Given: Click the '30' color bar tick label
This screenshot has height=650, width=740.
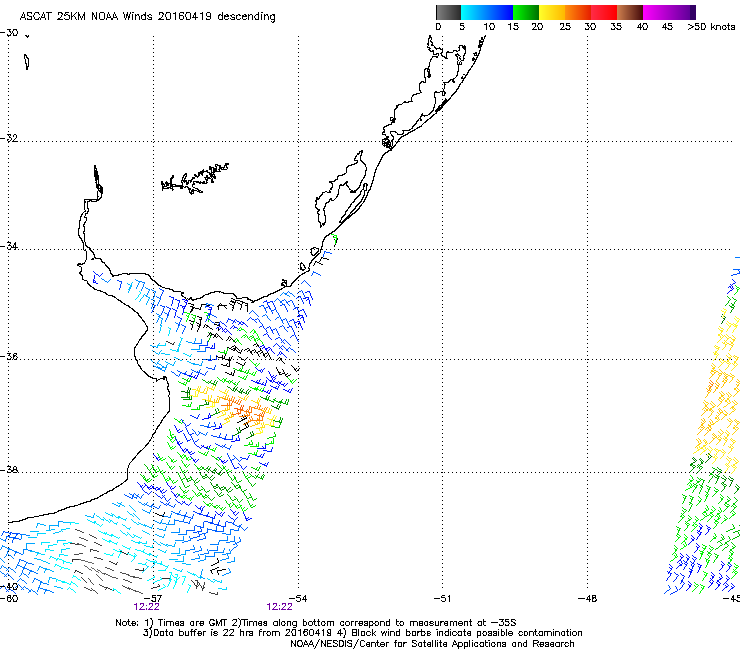Looking at the screenshot, I should pos(590,27).
